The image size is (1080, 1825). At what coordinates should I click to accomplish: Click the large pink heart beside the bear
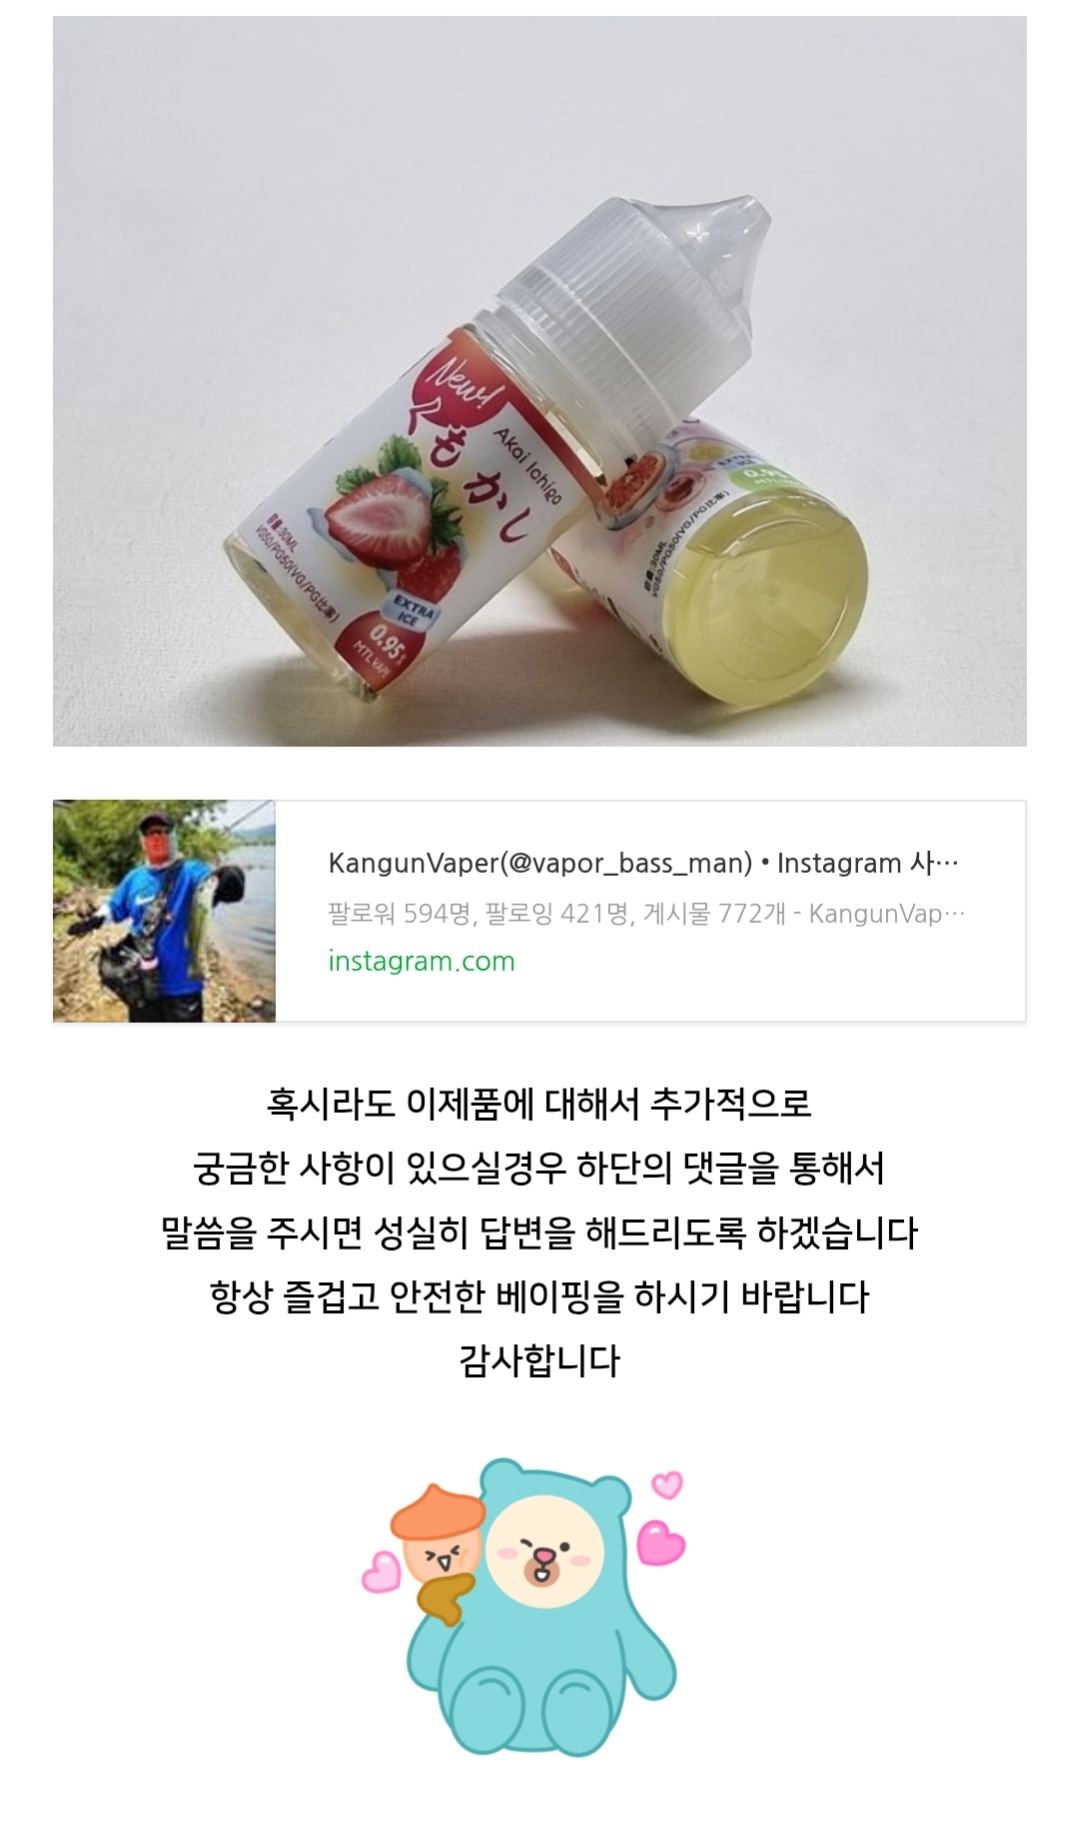click(661, 1541)
